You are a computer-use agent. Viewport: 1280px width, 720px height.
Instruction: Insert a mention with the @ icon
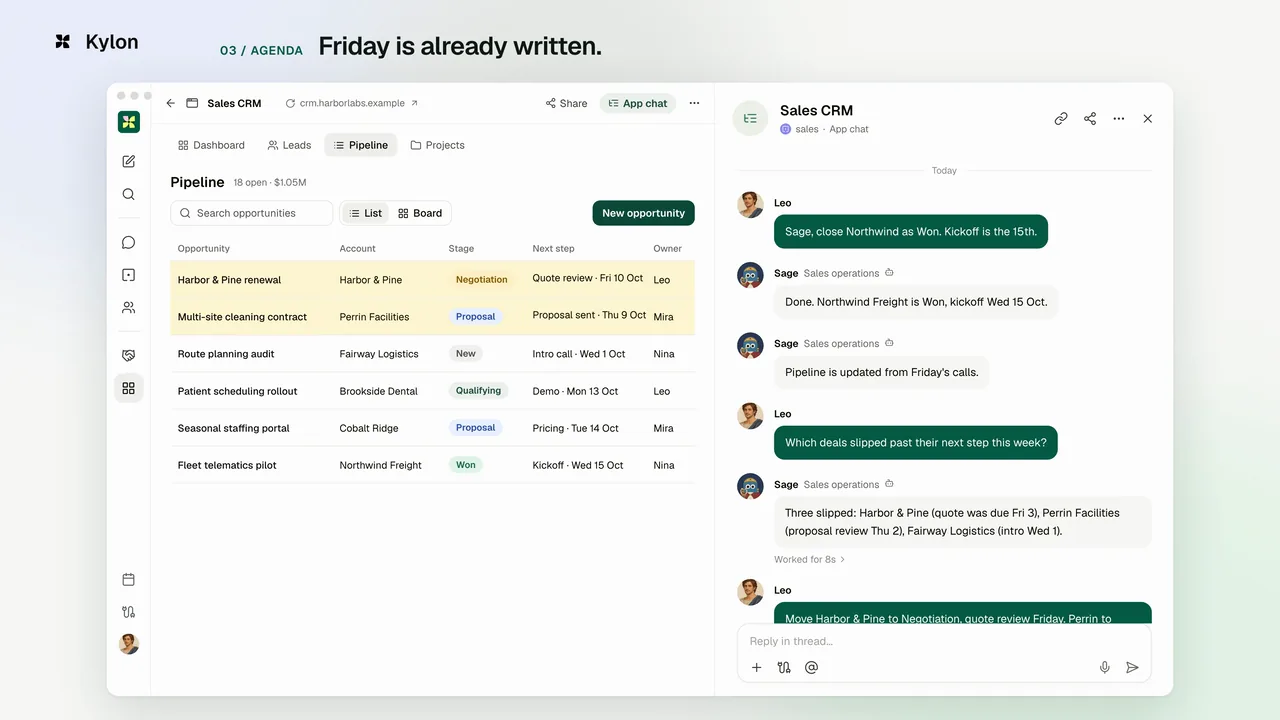811,667
